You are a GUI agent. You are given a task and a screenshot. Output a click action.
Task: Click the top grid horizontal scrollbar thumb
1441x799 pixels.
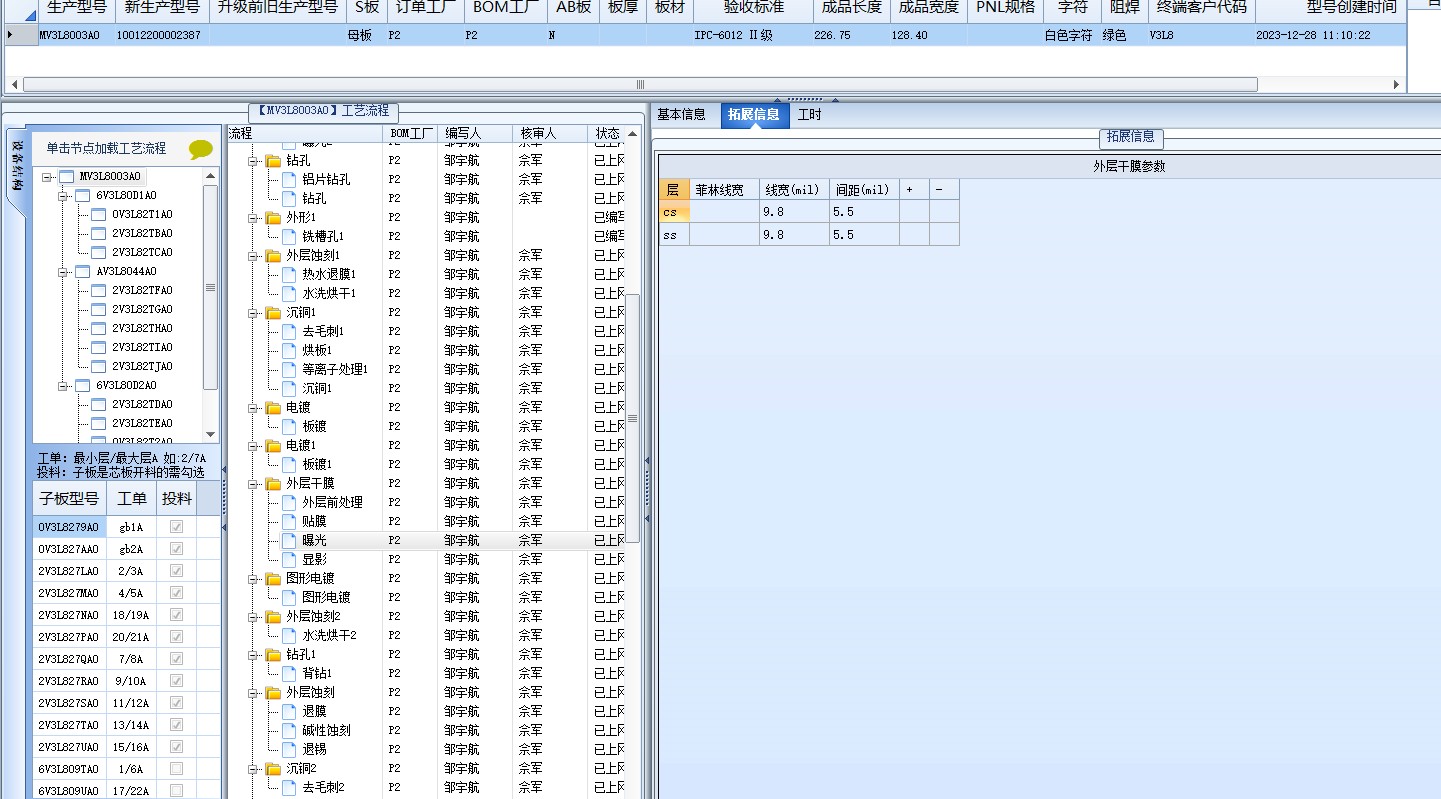(x=640, y=85)
